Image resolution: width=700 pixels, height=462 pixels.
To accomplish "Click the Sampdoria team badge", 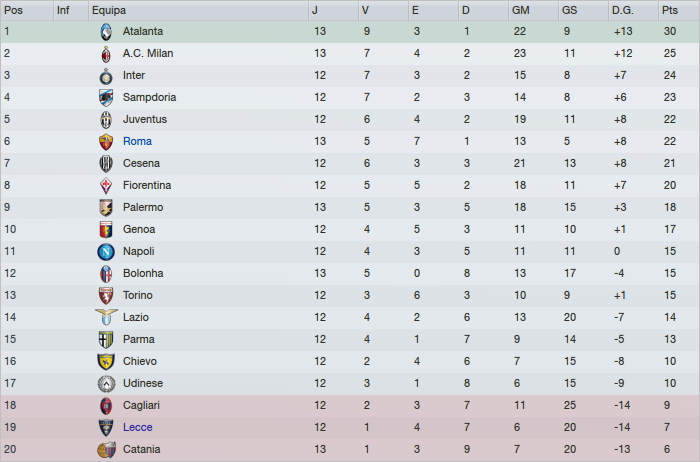I will click(106, 97).
